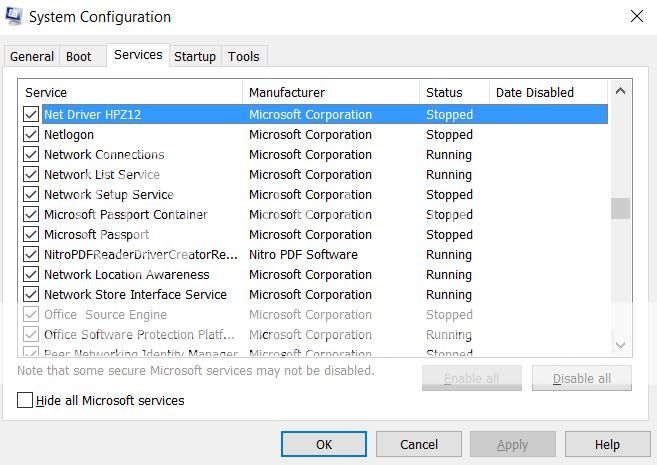This screenshot has height=465, width=657.
Task: Click Stopped status of Microsoft Passport Container row
Action: click(x=449, y=214)
